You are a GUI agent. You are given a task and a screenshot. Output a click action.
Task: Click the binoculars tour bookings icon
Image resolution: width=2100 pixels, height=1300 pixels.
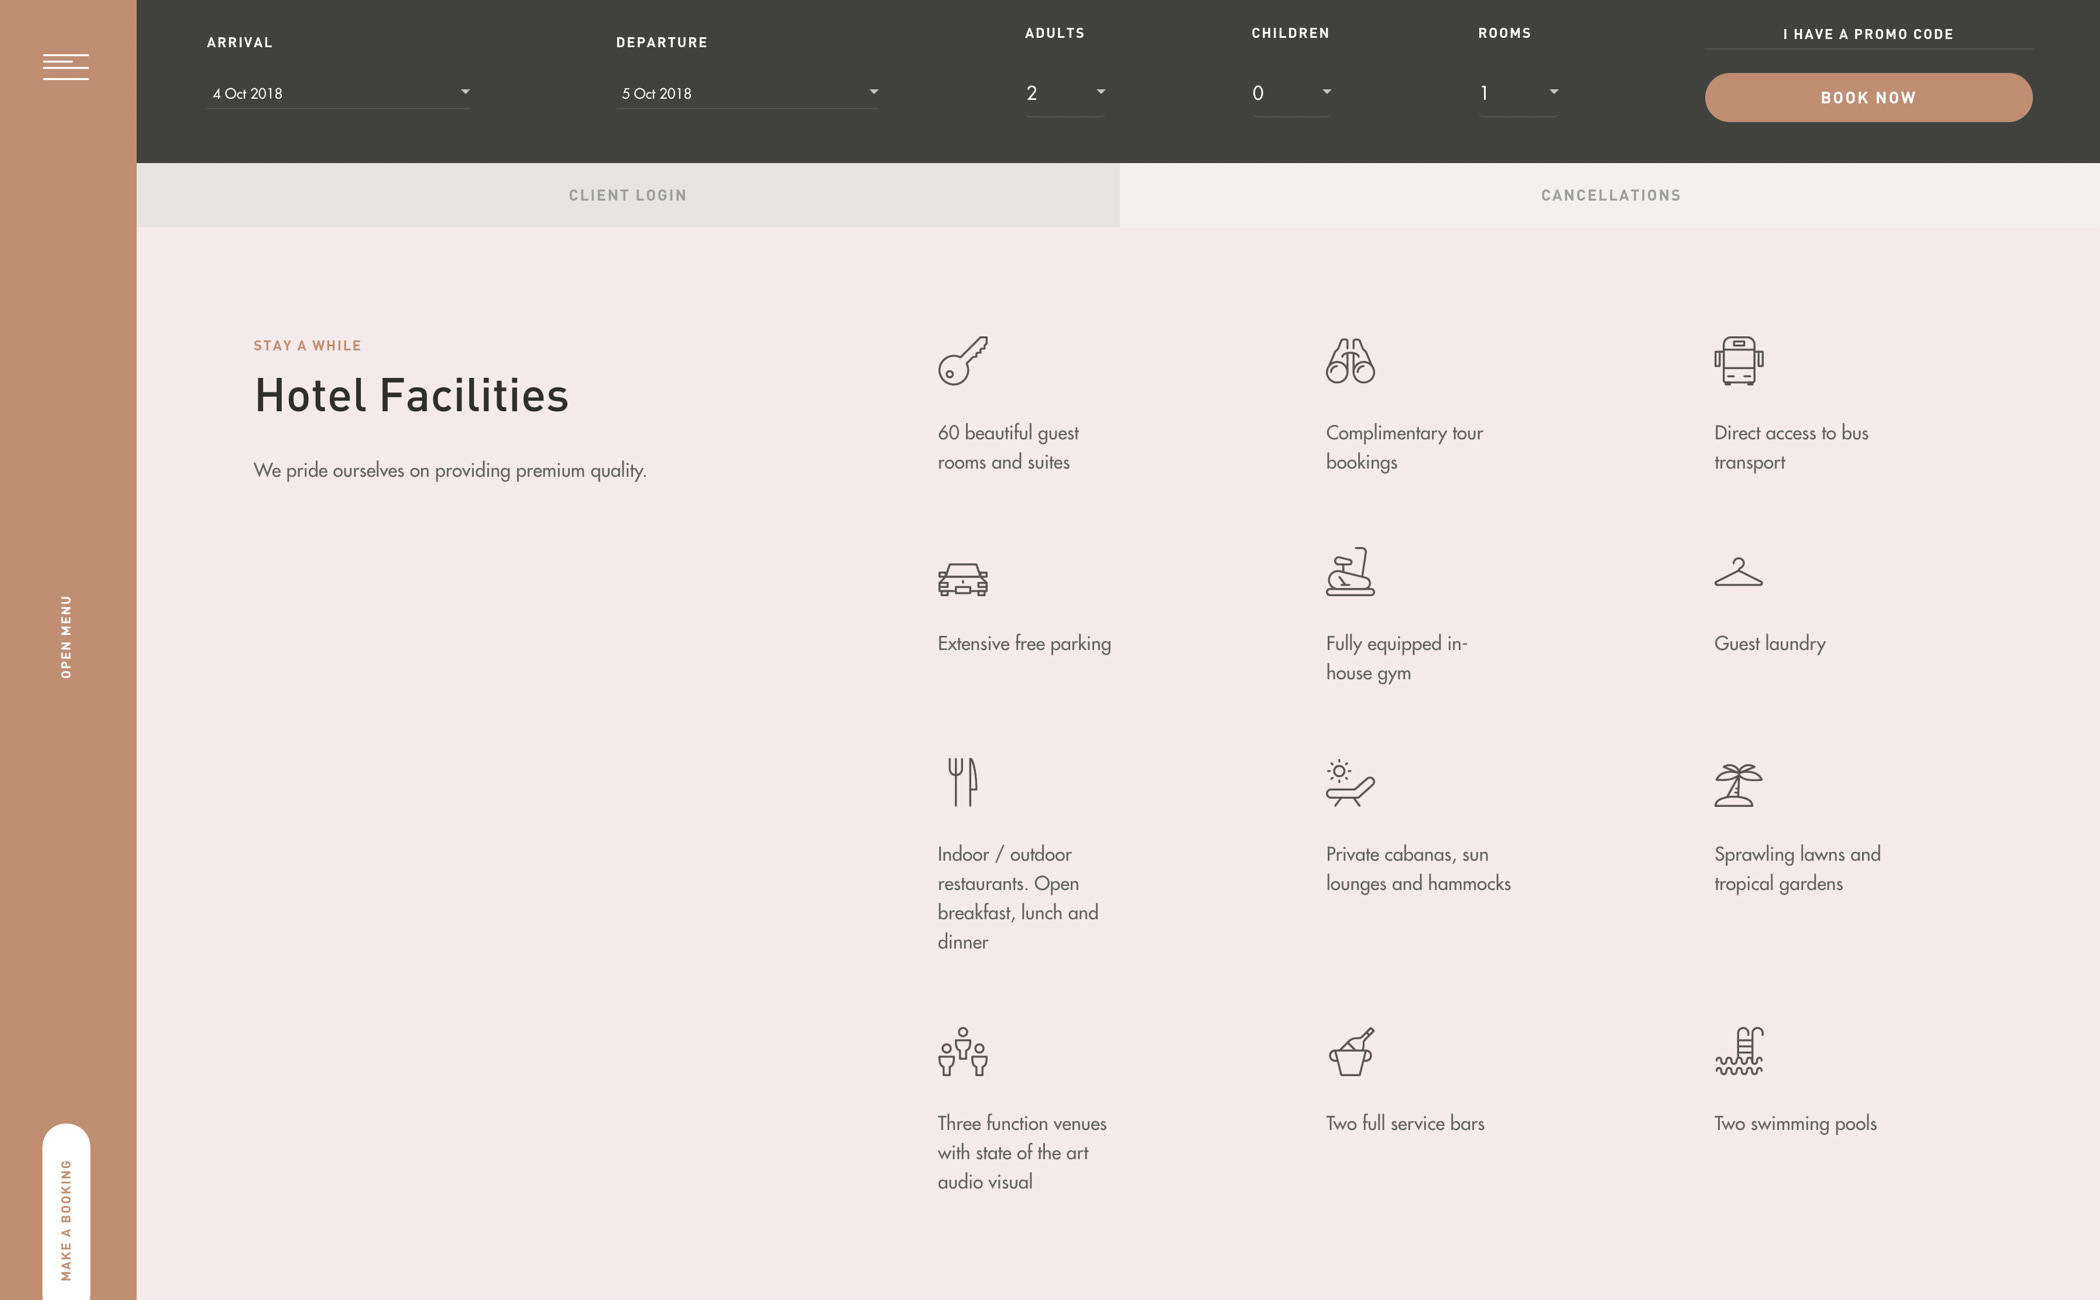[x=1350, y=361]
